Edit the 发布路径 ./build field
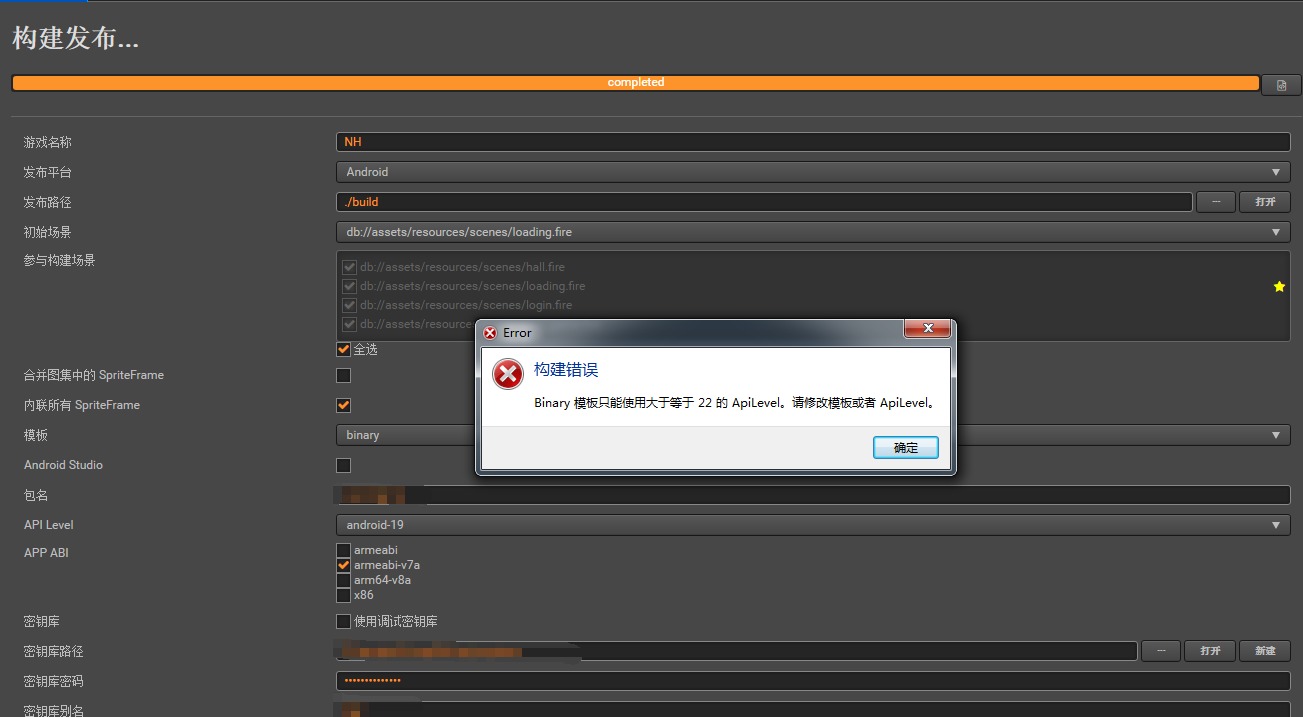This screenshot has width=1303, height=717. point(764,202)
